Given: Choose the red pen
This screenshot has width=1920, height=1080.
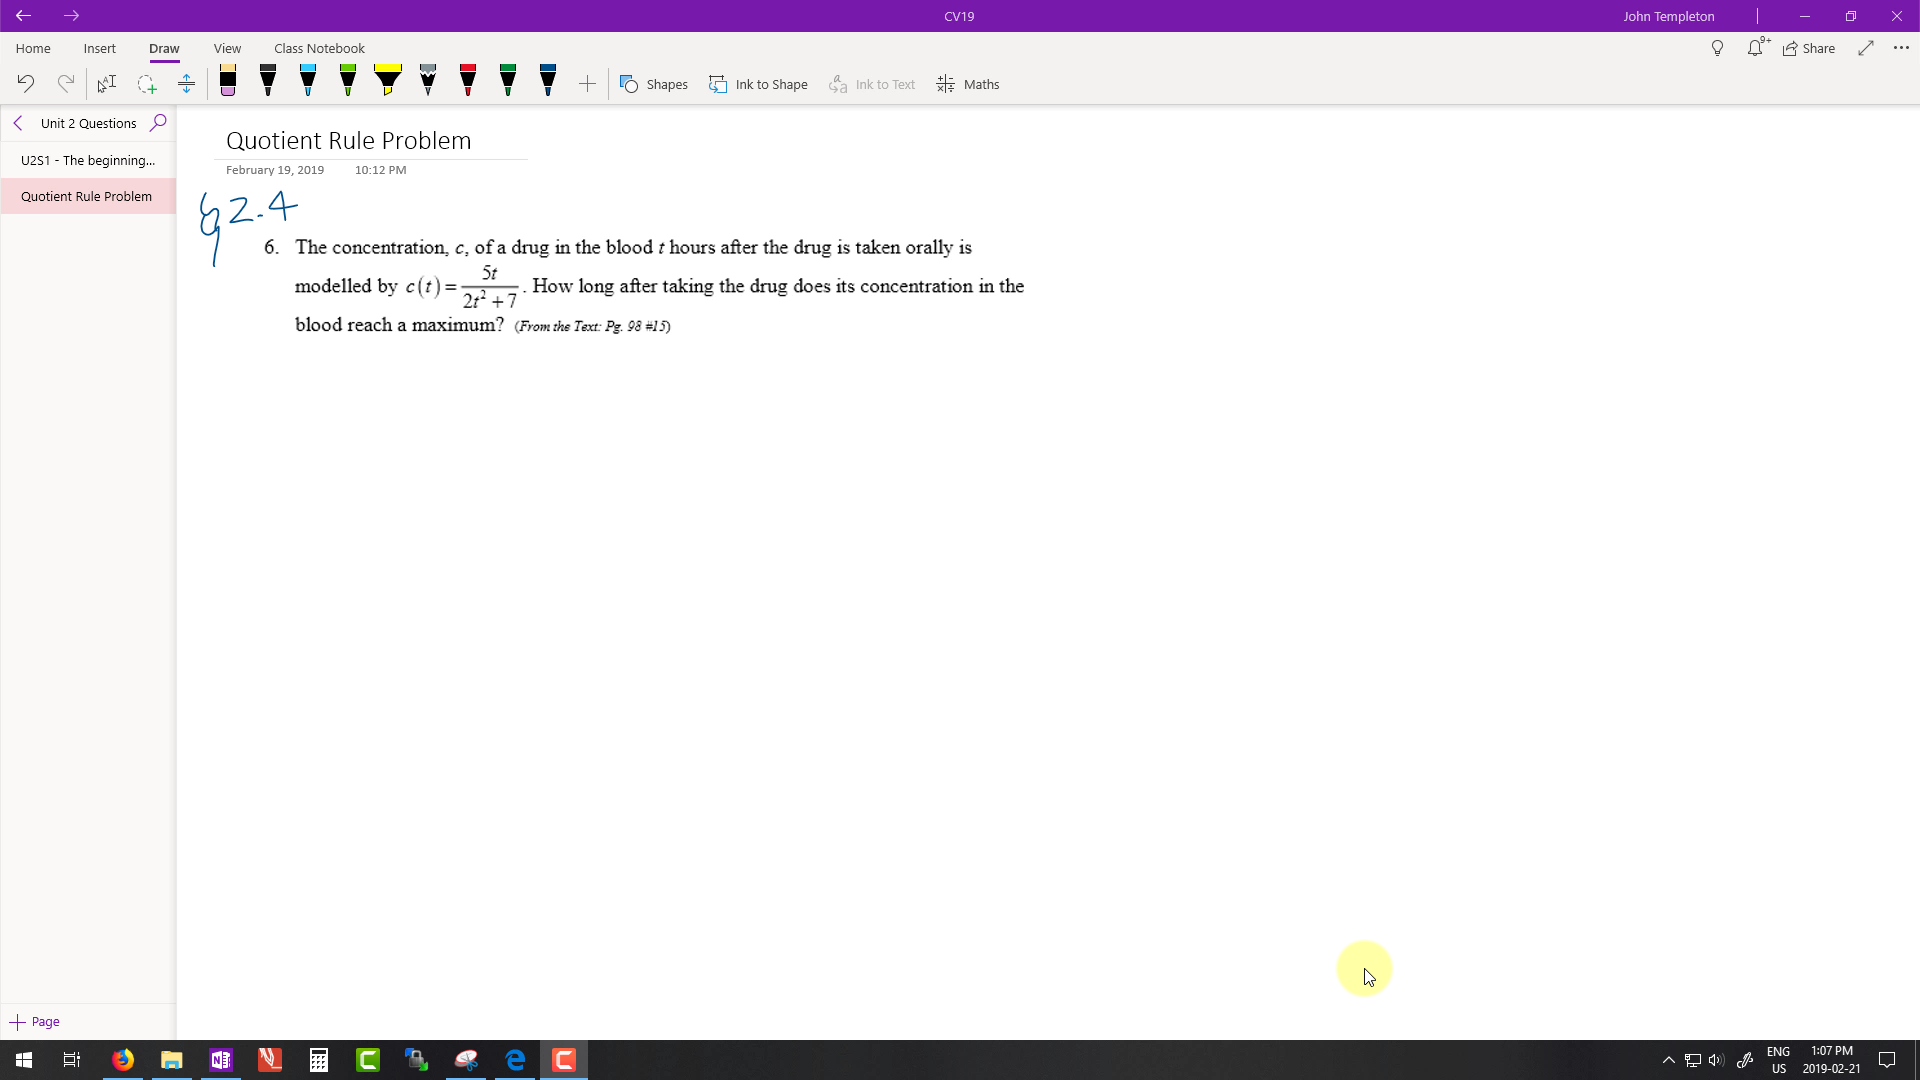Looking at the screenshot, I should [x=468, y=83].
